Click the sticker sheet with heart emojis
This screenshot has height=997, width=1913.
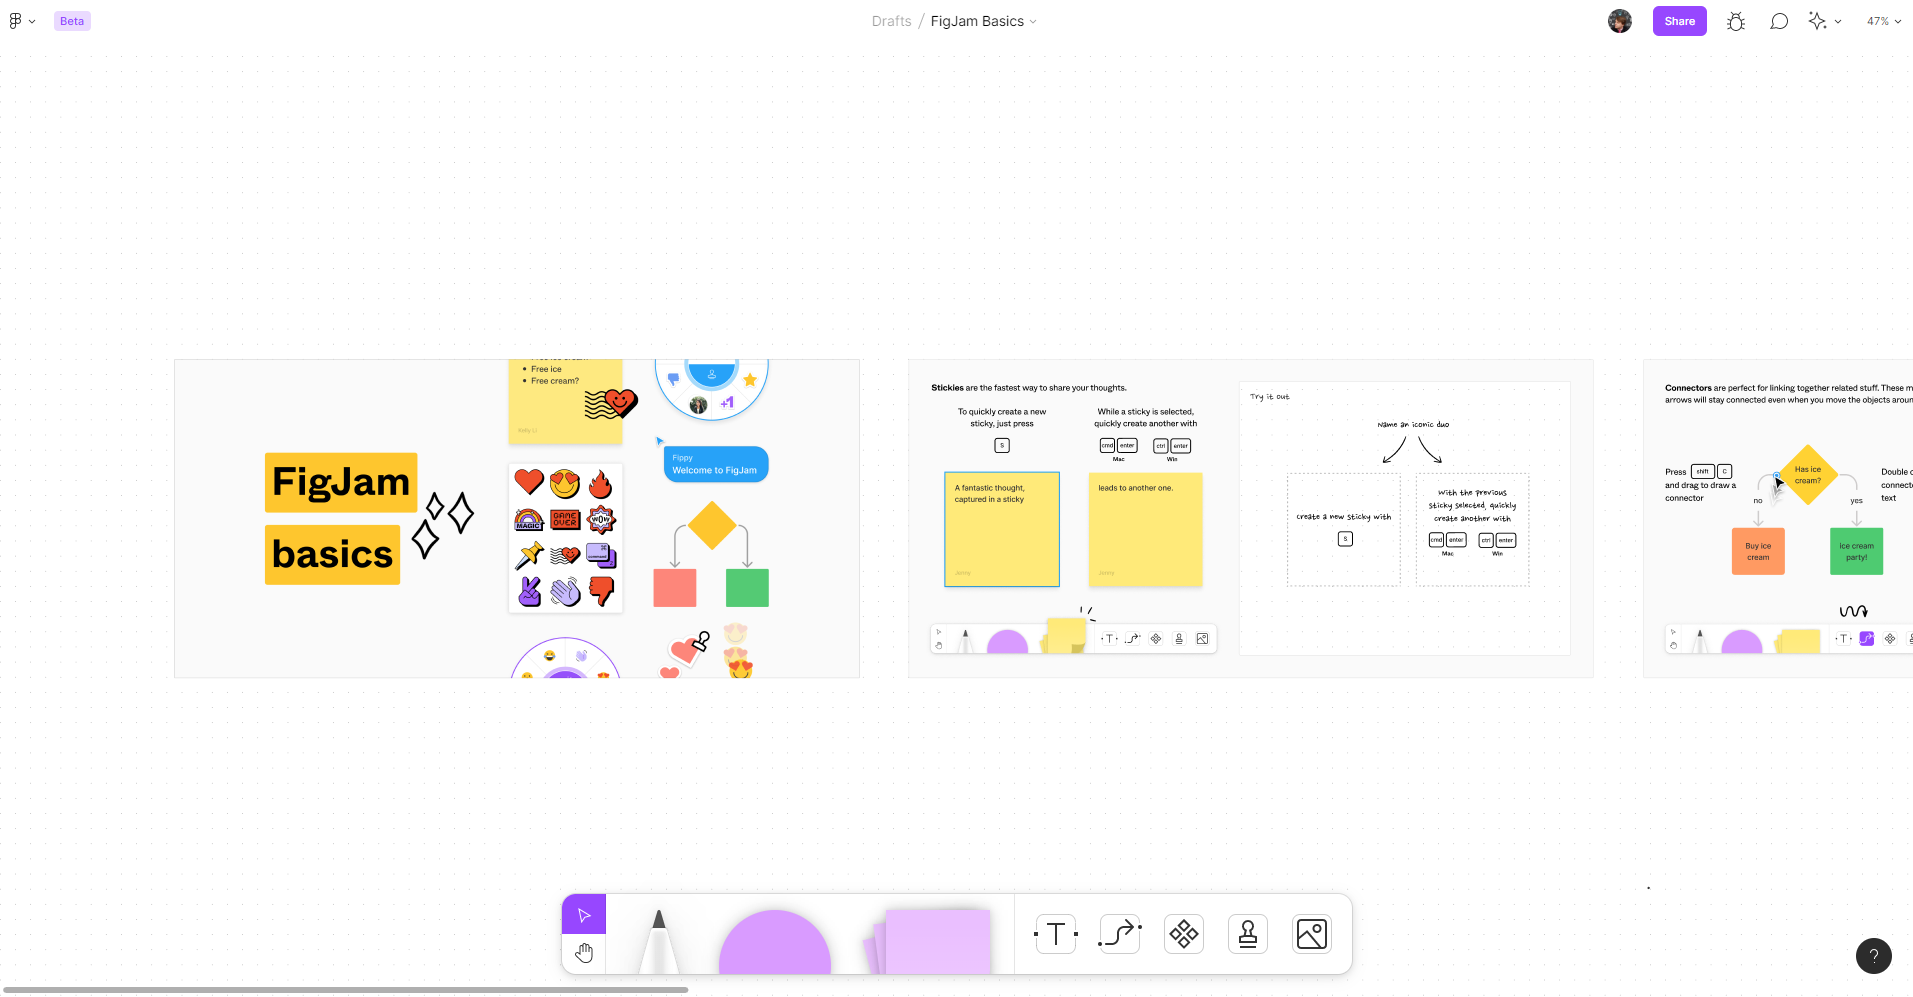point(565,538)
